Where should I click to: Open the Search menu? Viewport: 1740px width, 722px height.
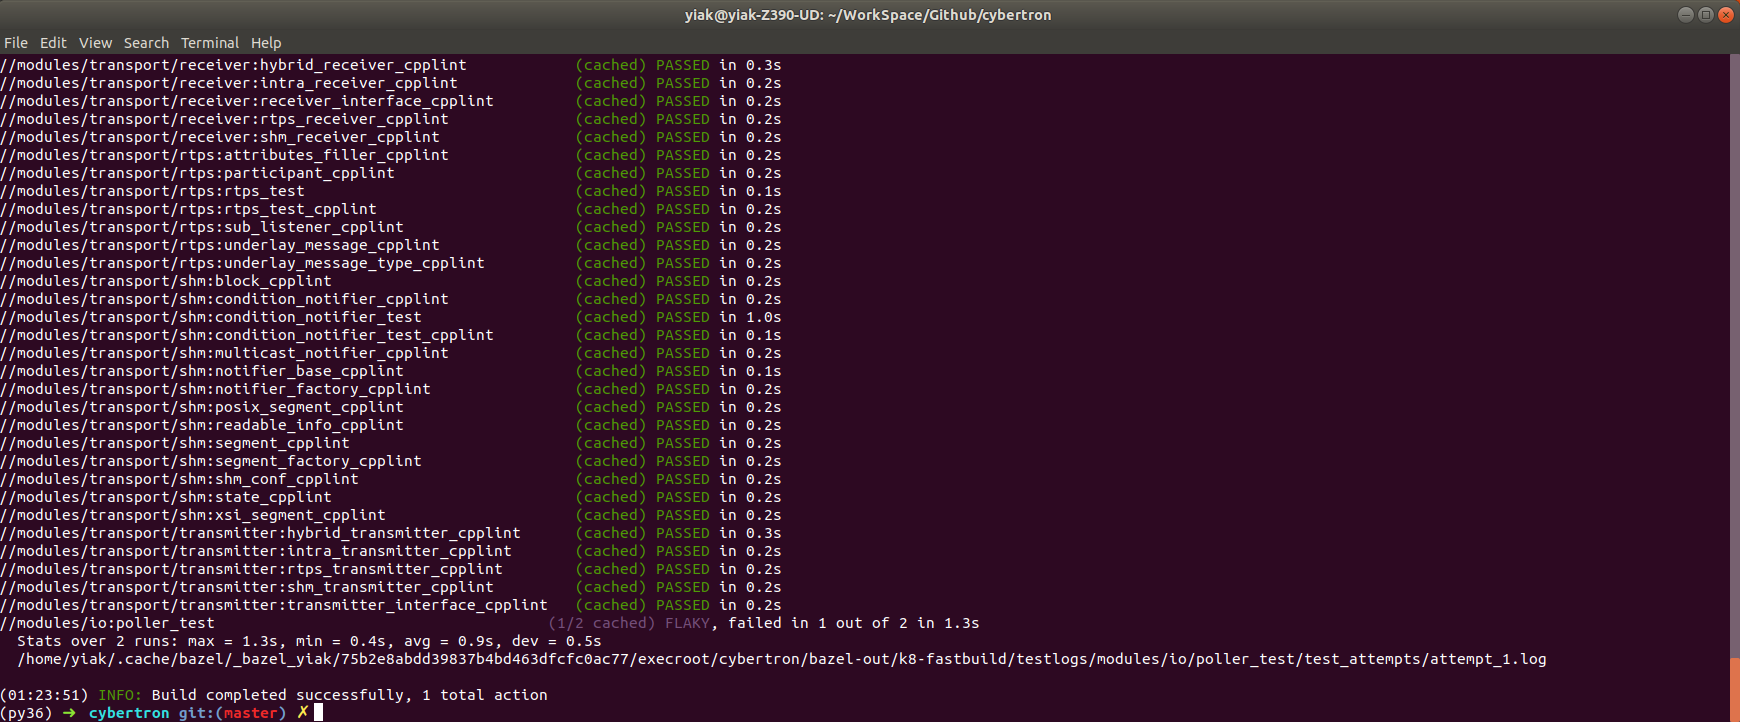tap(146, 43)
